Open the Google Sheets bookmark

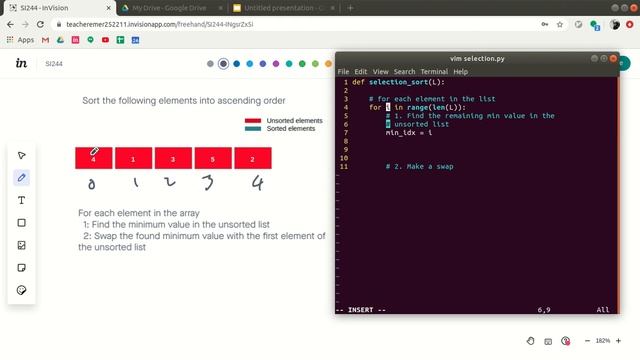(120, 40)
